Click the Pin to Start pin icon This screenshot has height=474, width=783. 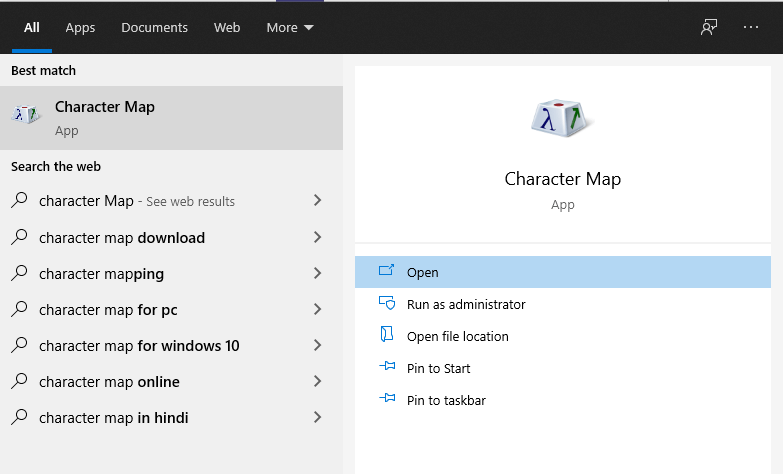(x=387, y=368)
